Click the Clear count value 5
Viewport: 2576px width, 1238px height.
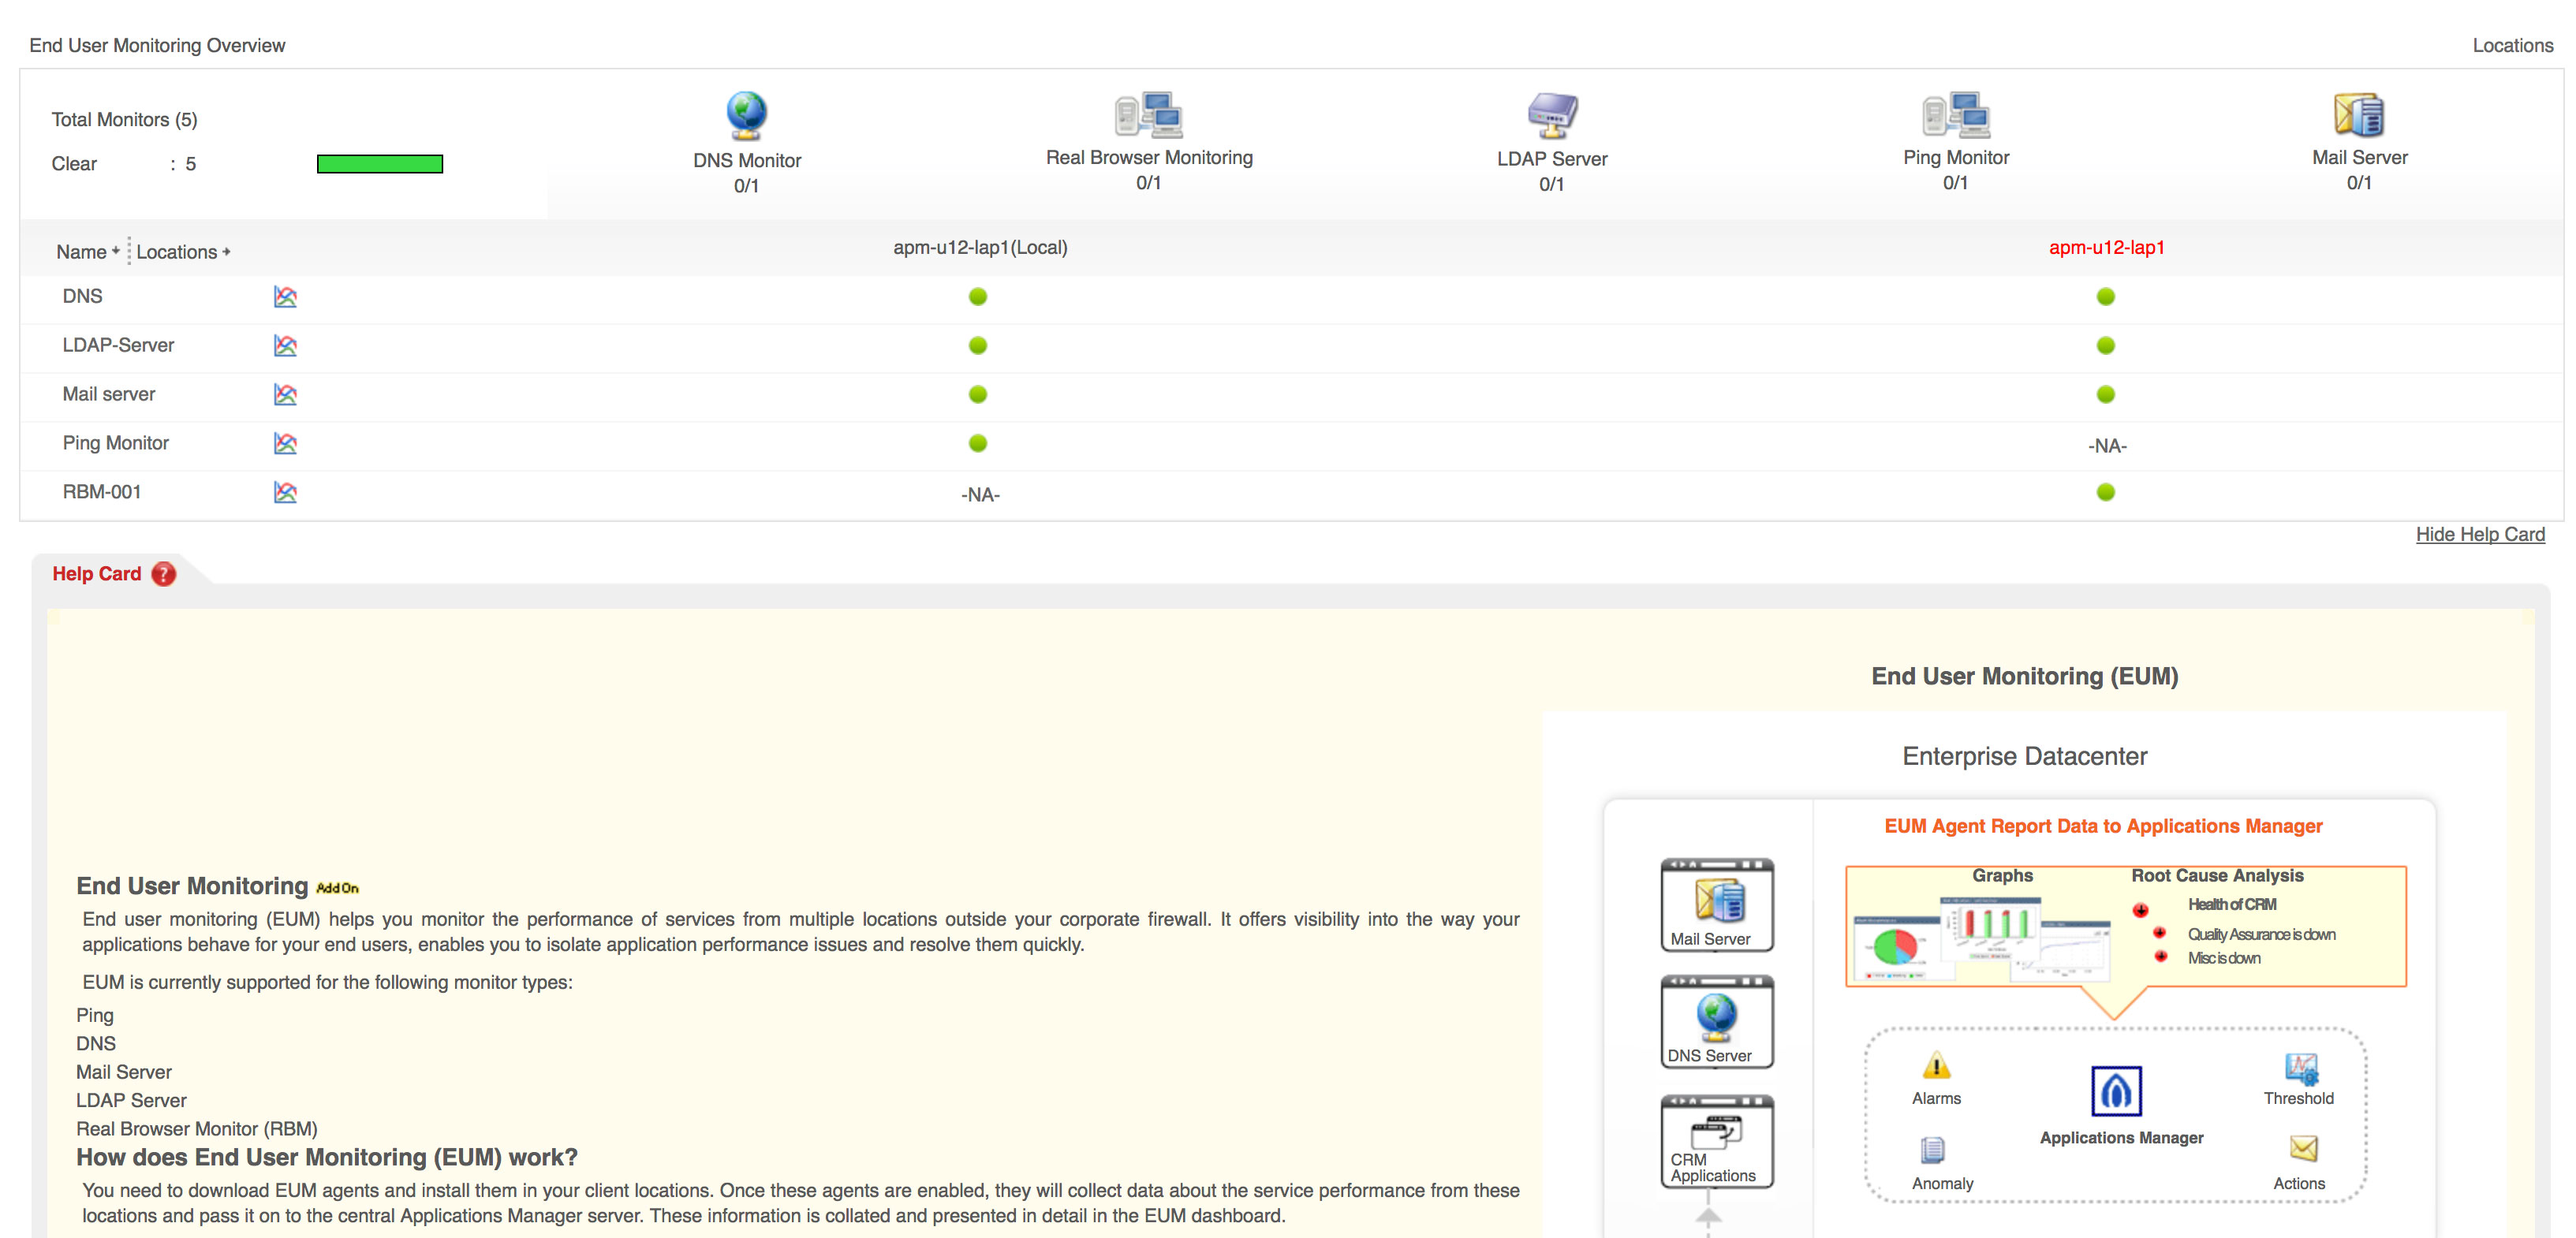pyautogui.click(x=191, y=164)
